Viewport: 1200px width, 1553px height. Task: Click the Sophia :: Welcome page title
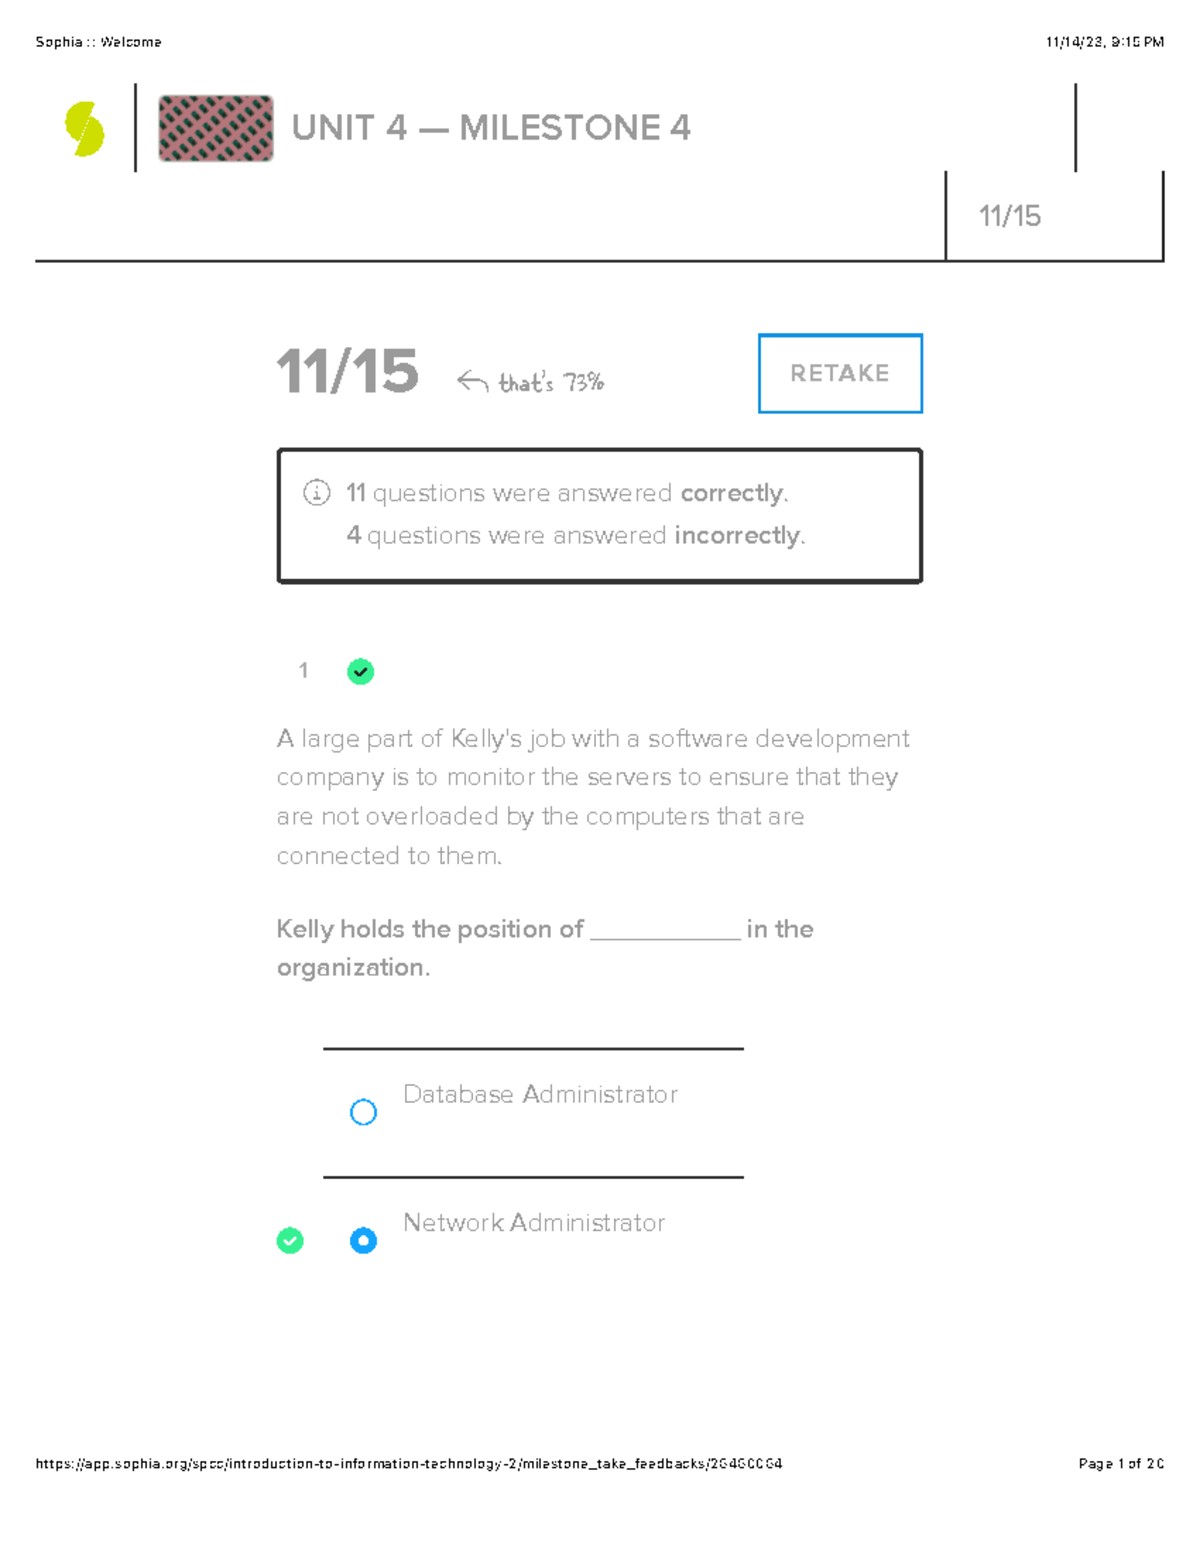(97, 42)
